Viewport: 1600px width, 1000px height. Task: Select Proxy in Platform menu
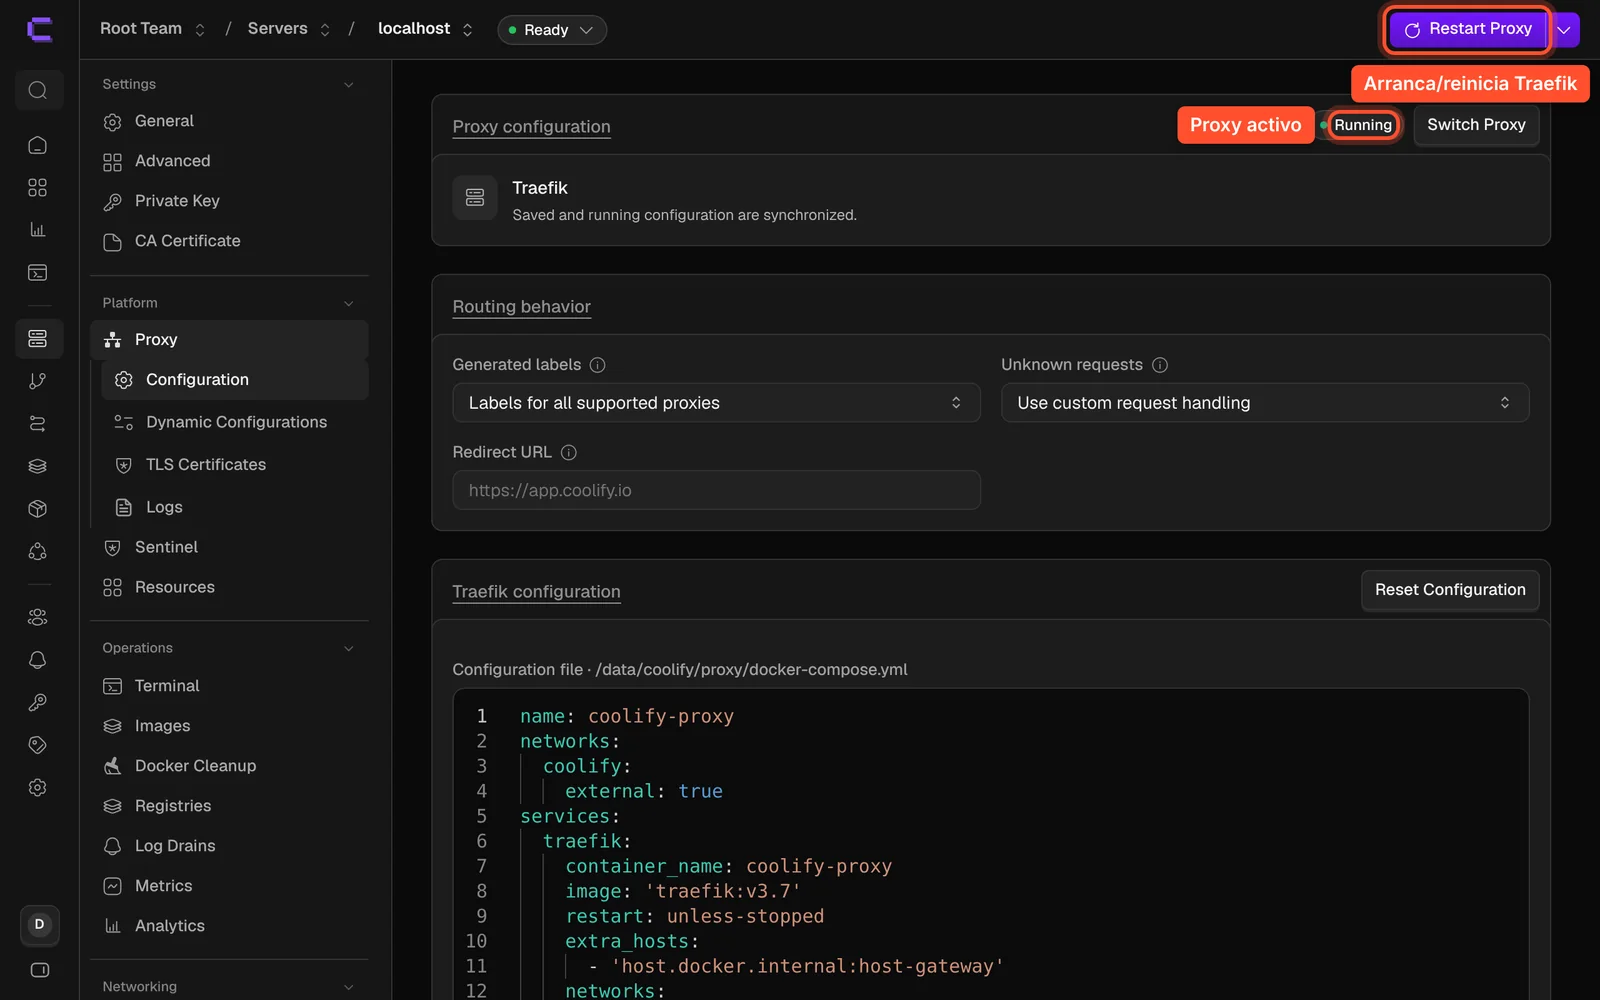coord(229,340)
